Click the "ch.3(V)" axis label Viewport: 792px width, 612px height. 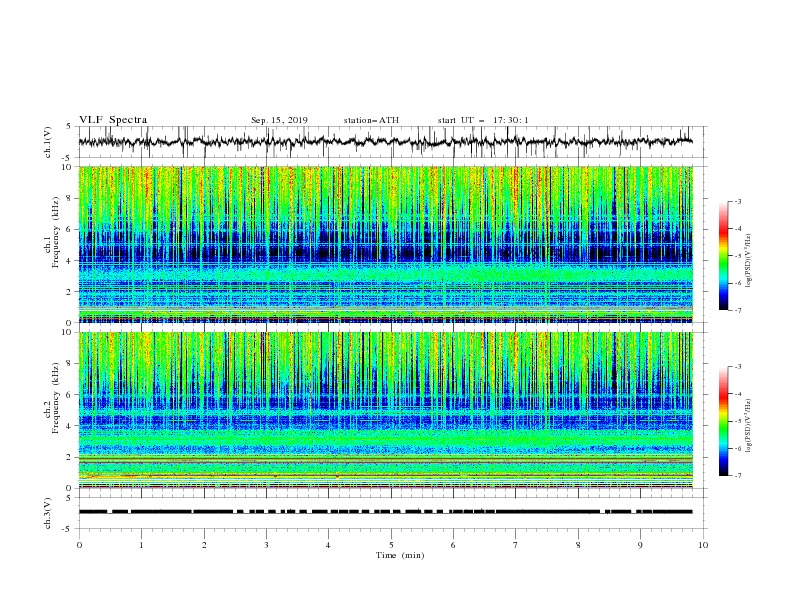pyautogui.click(x=48, y=513)
